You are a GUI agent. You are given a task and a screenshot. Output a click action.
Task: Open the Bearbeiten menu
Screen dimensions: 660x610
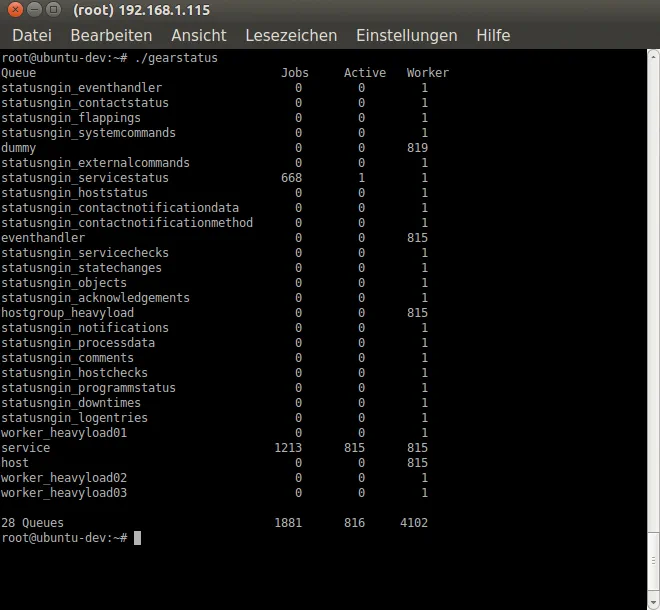click(111, 35)
